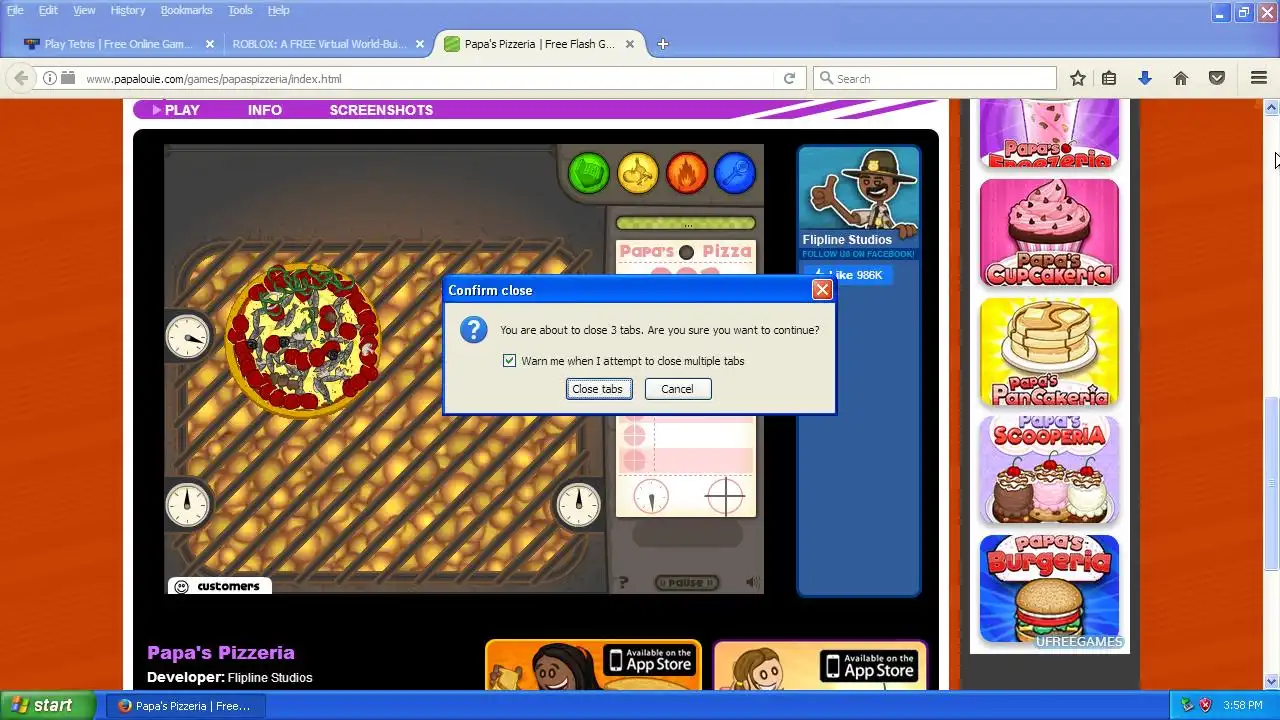1280x720 pixels.
Task: Click the site information icon in address bar
Action: click(49, 78)
